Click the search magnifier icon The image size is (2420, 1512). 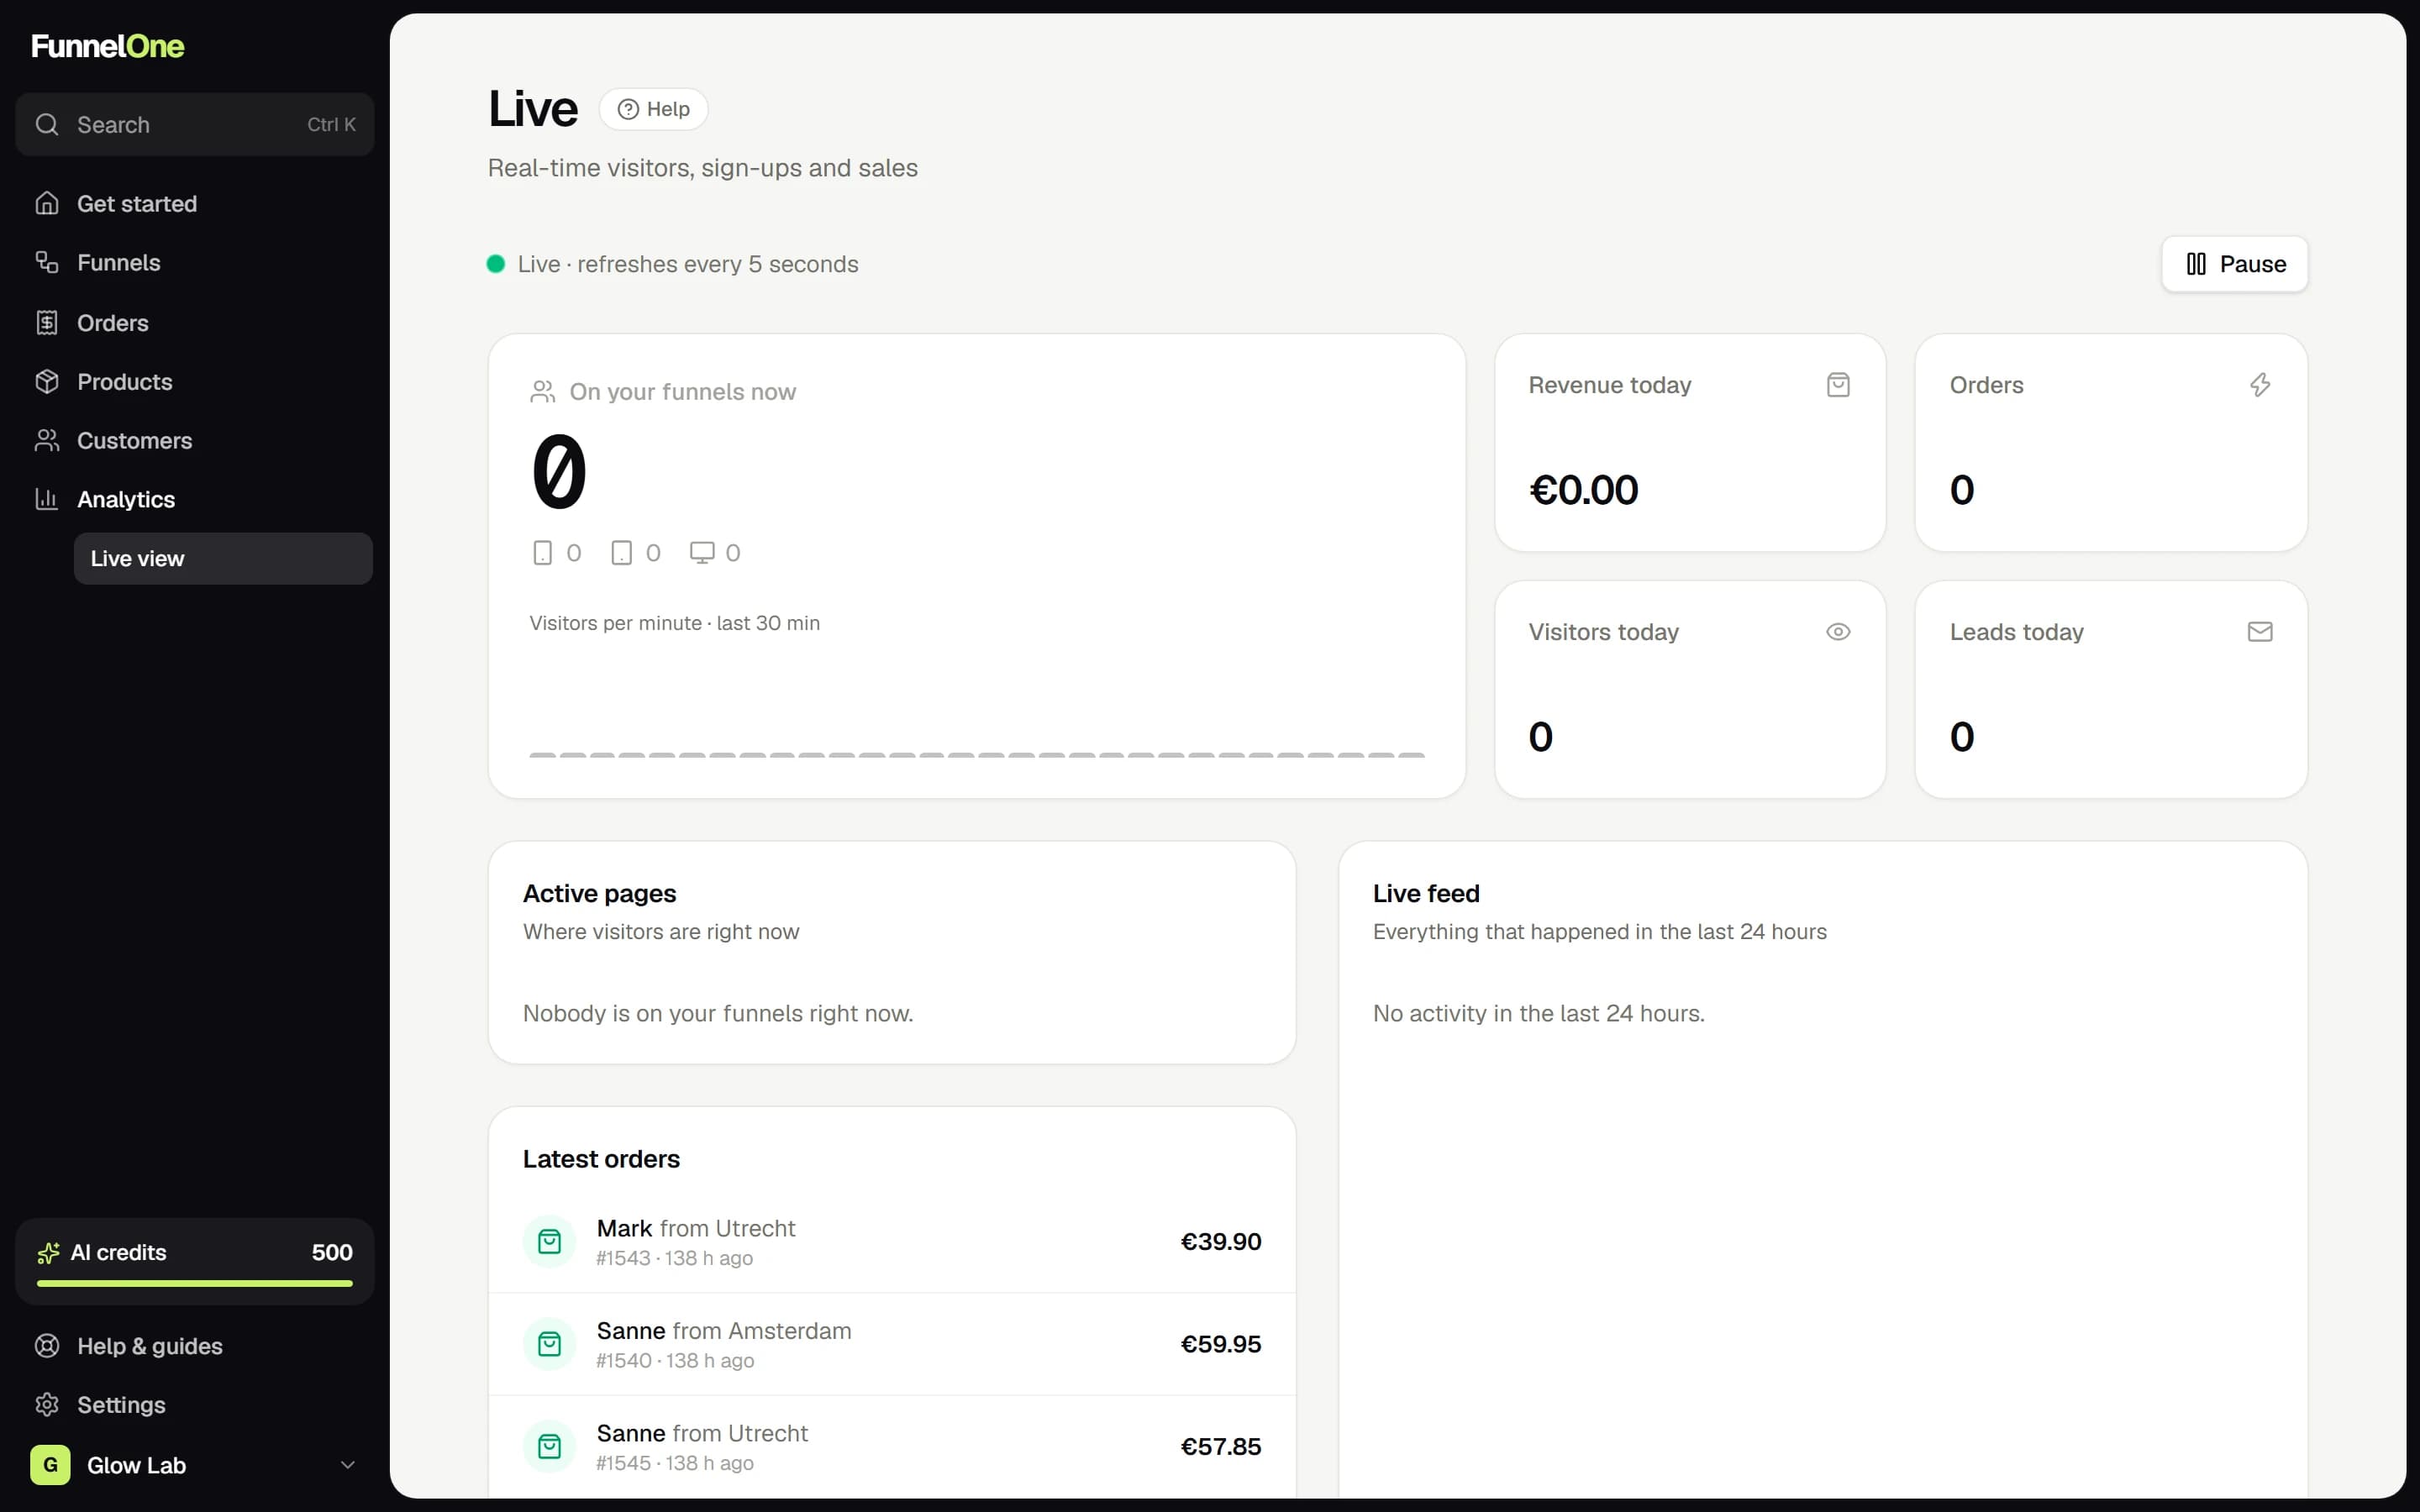47,124
